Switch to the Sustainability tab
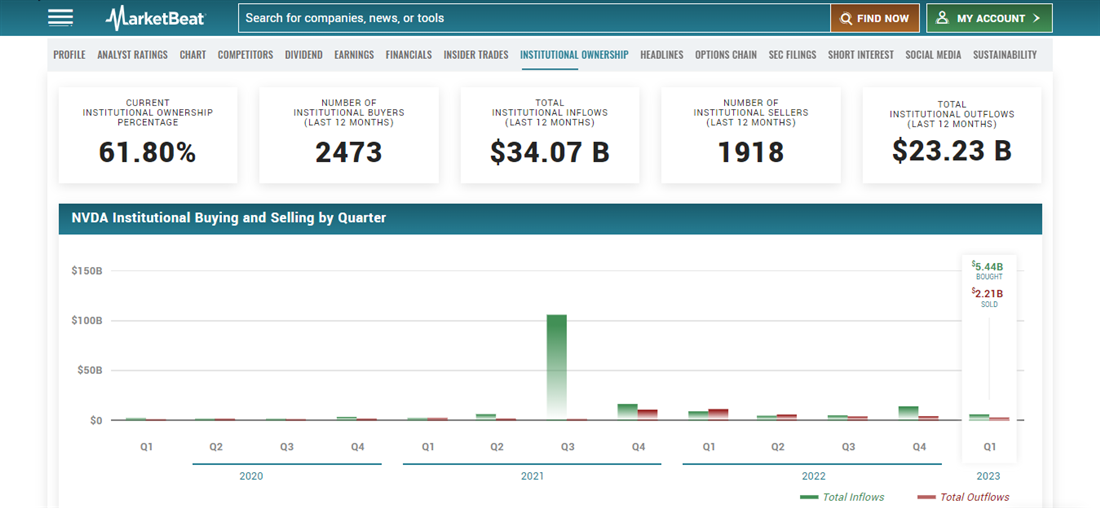1100x508 pixels. point(1004,55)
